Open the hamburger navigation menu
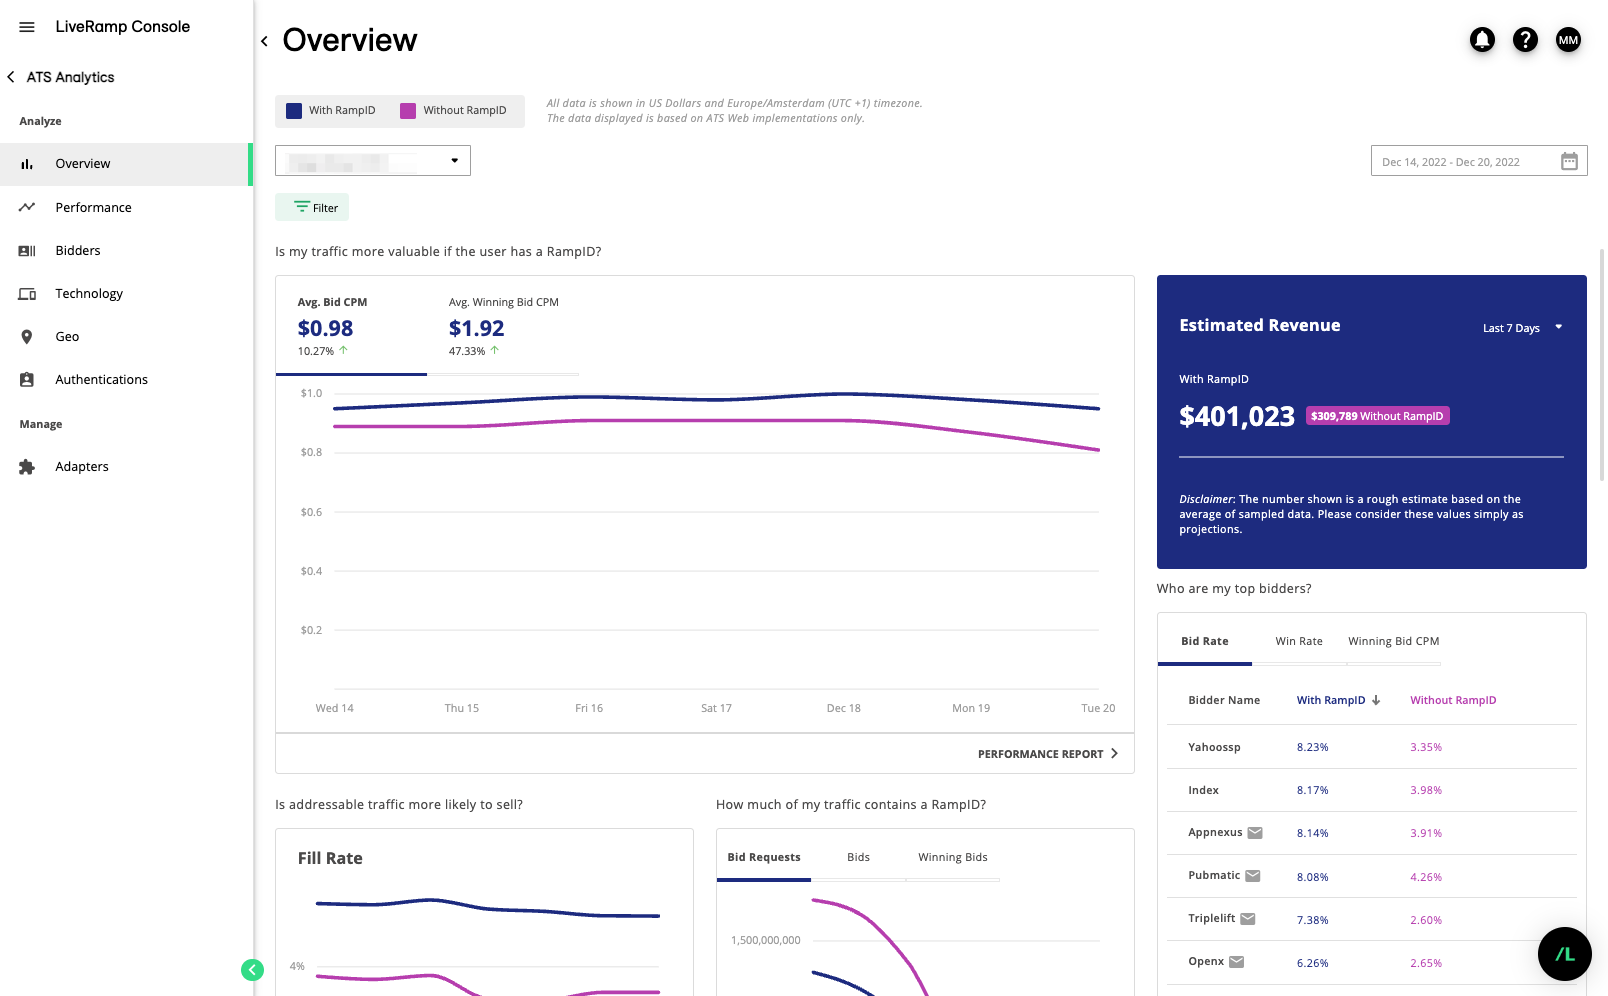Screen dimensions: 1608x996 [x=27, y=27]
